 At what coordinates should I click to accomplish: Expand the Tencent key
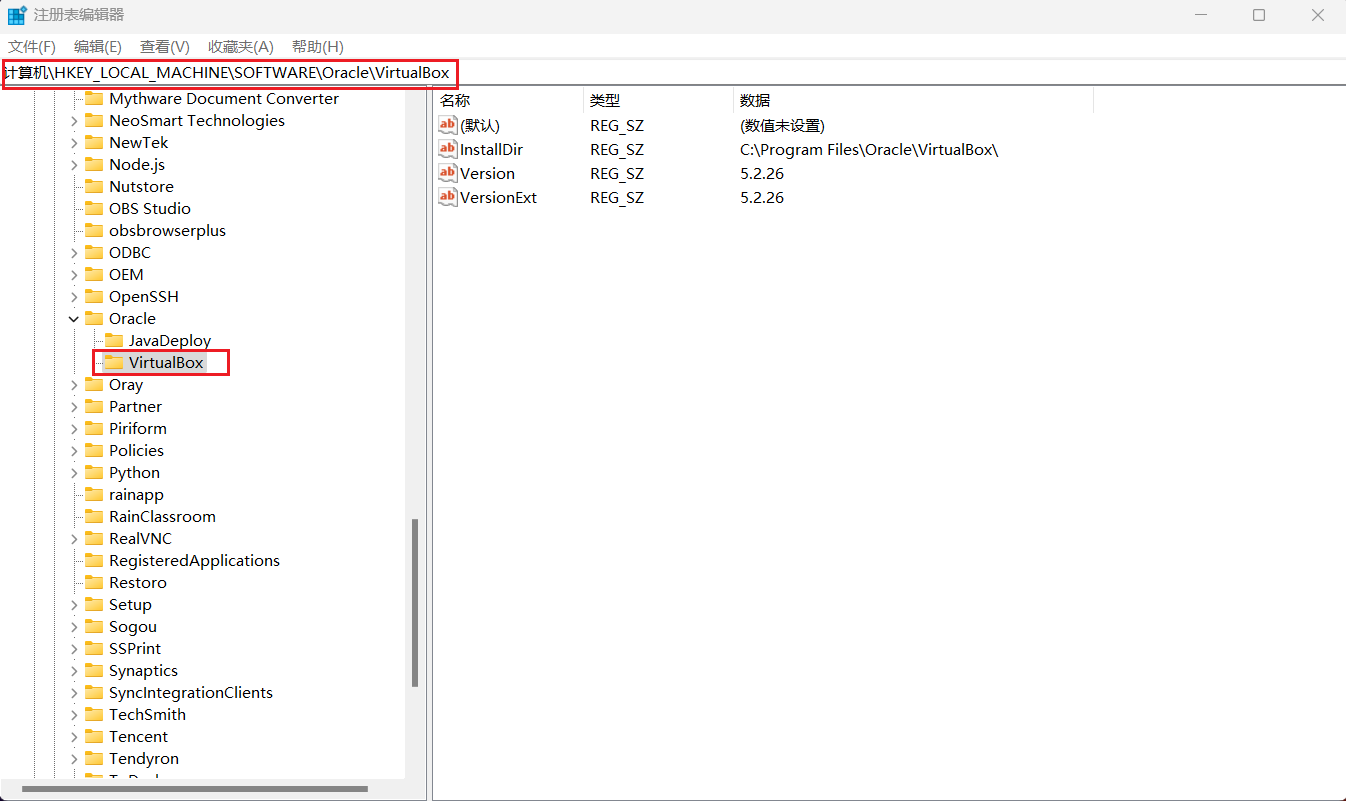click(x=73, y=736)
